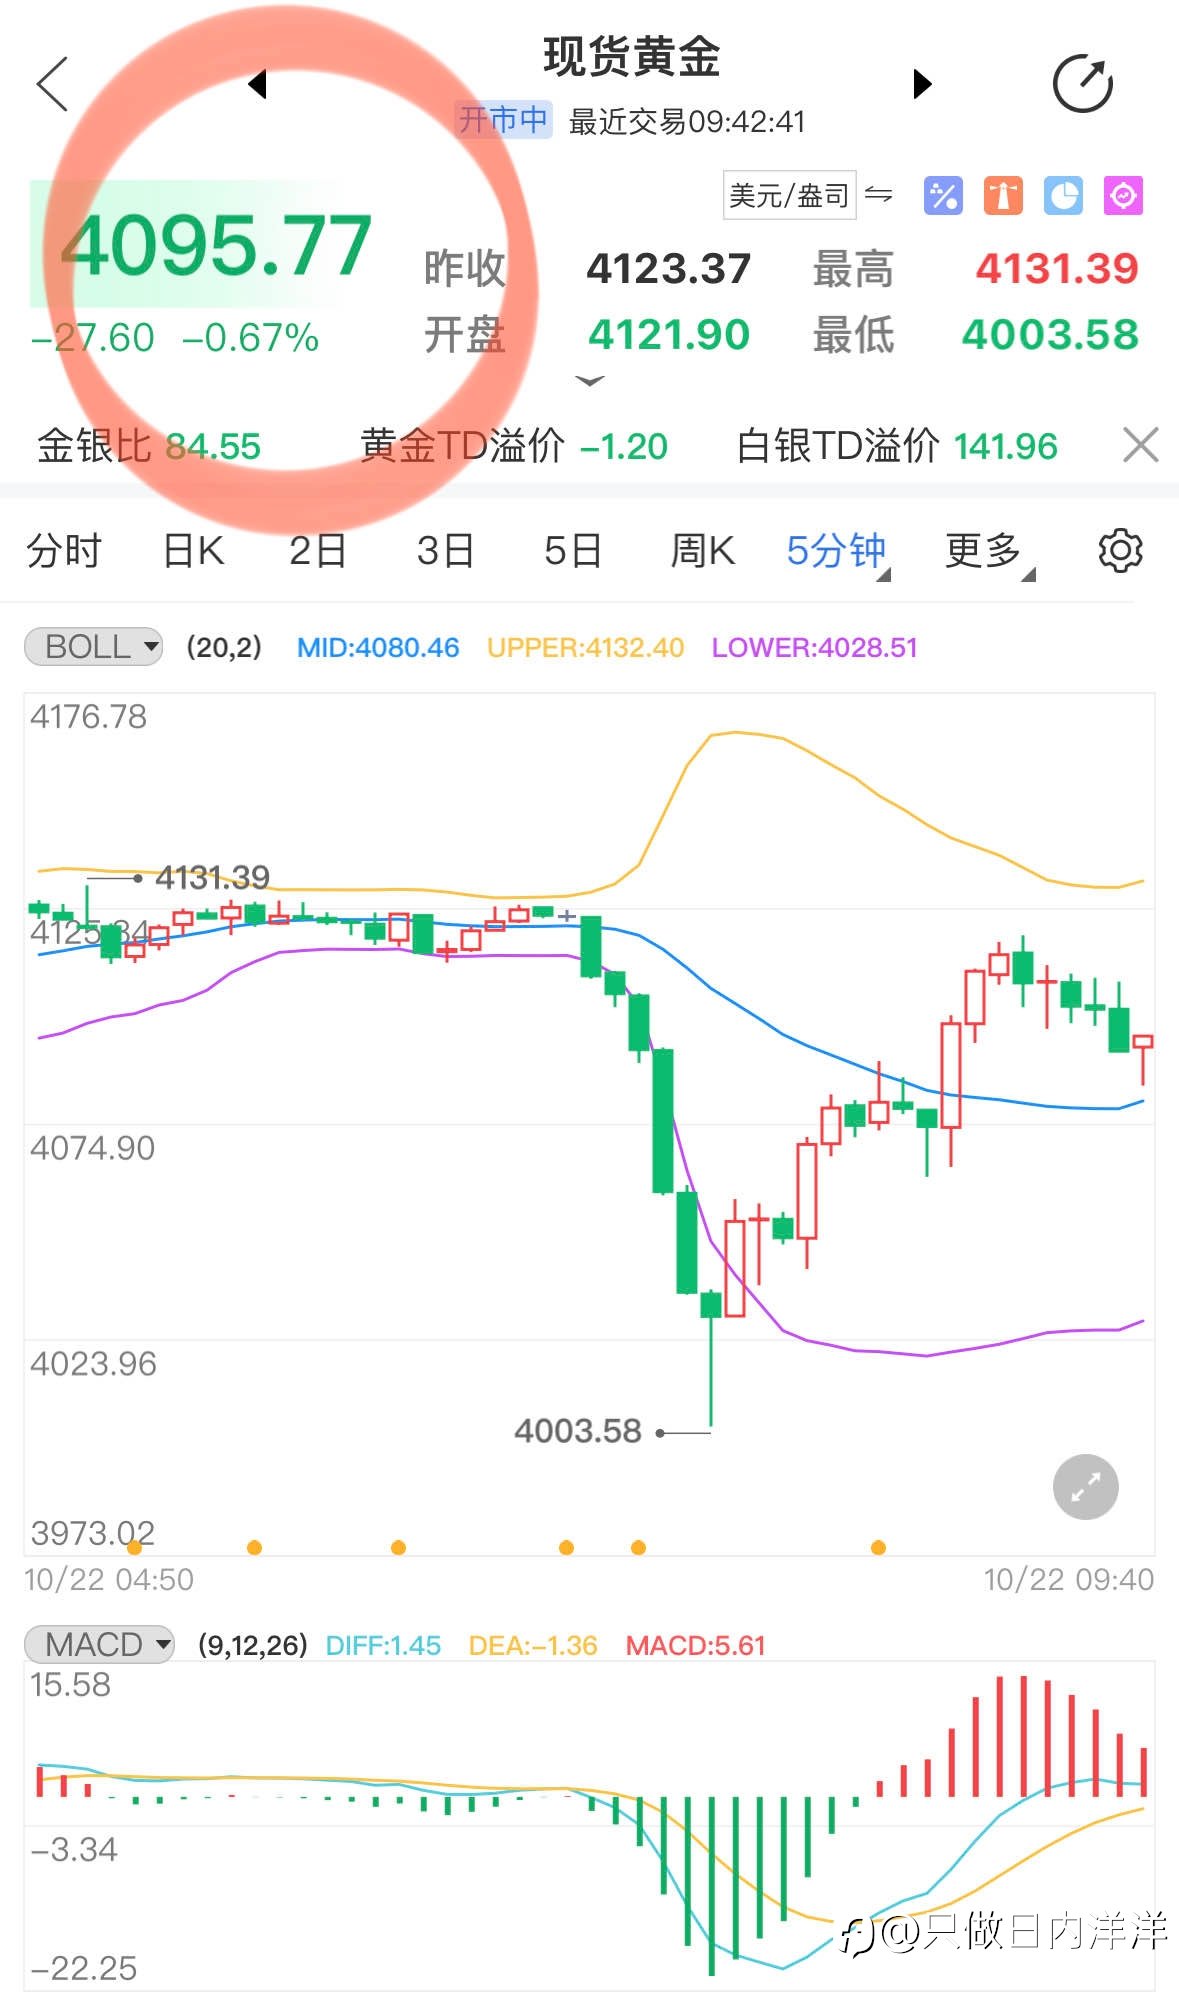Close the 金银比 info bar
Image resolution: width=1179 pixels, height=1998 pixels.
click(1140, 445)
